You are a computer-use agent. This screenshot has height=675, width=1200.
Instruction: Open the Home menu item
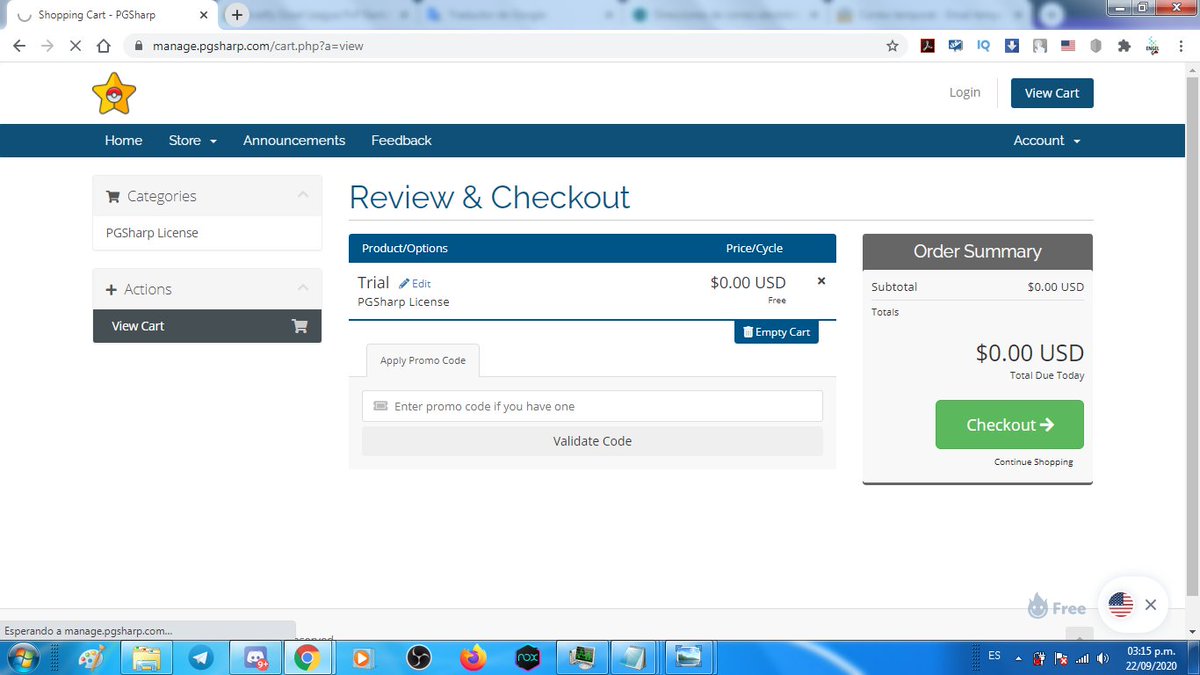click(124, 141)
